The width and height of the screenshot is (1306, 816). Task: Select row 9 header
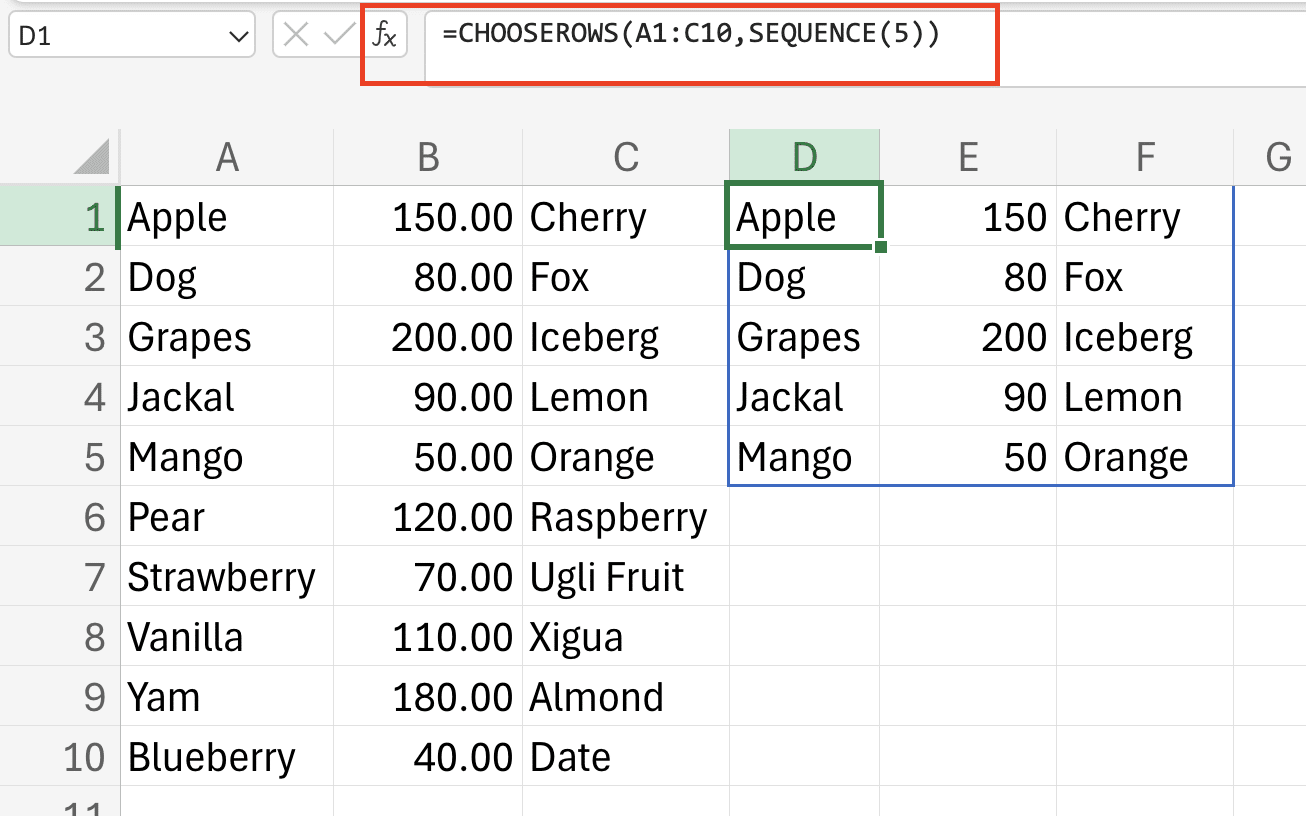[60, 696]
